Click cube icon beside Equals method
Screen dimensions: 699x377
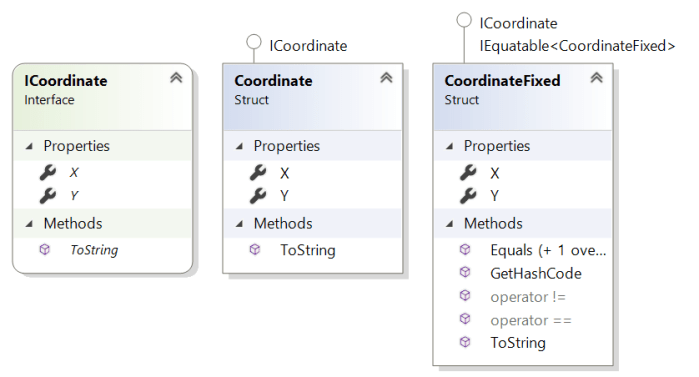465,250
